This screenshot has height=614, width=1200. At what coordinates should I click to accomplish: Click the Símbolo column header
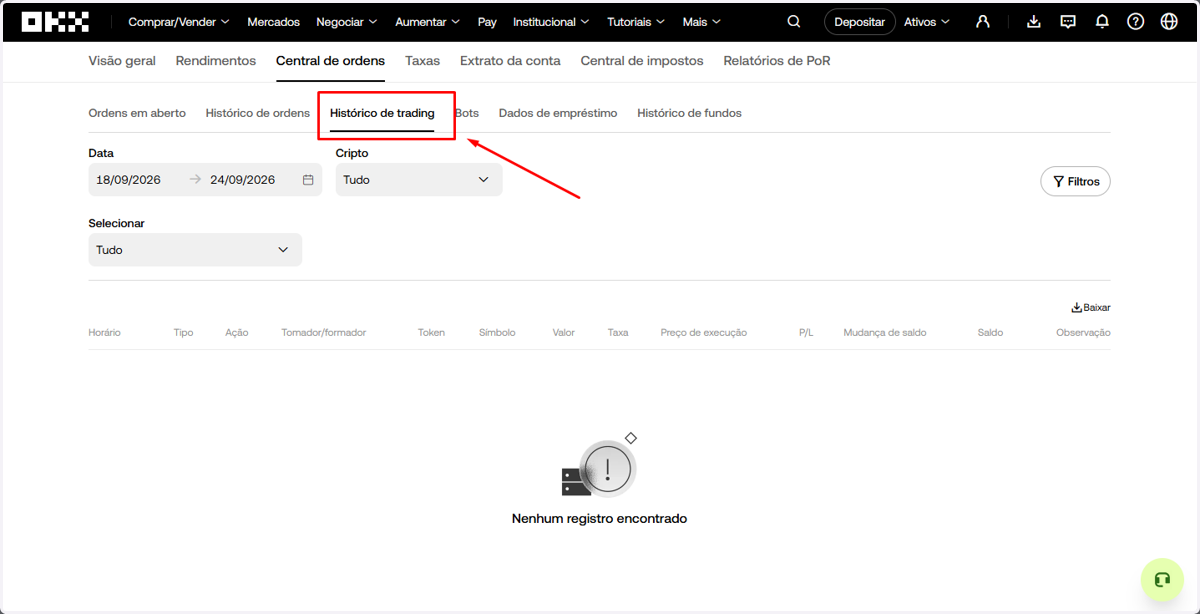click(497, 332)
